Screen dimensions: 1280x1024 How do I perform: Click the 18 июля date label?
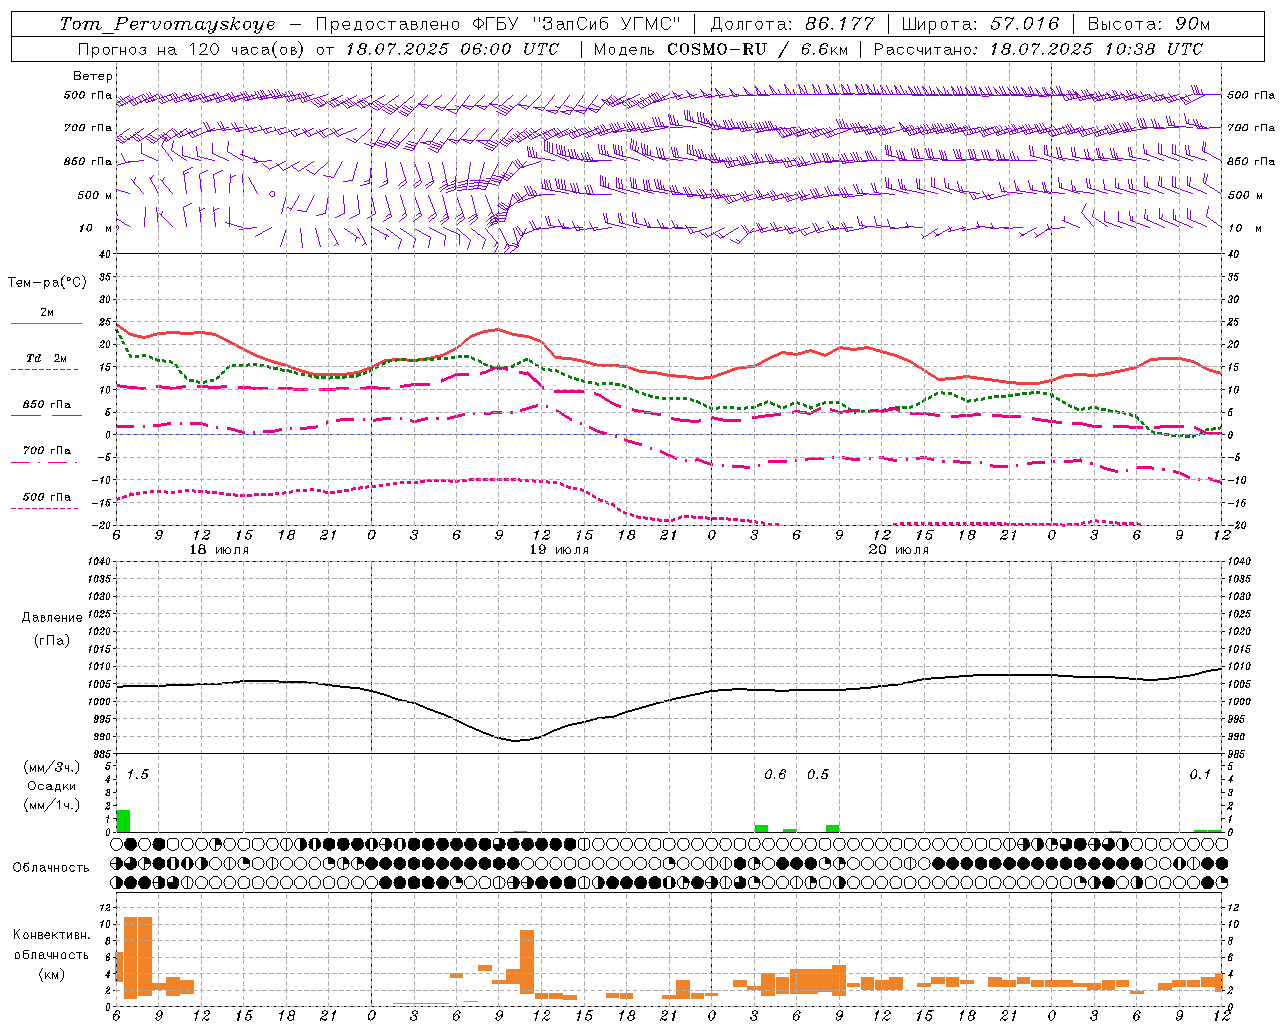(219, 550)
